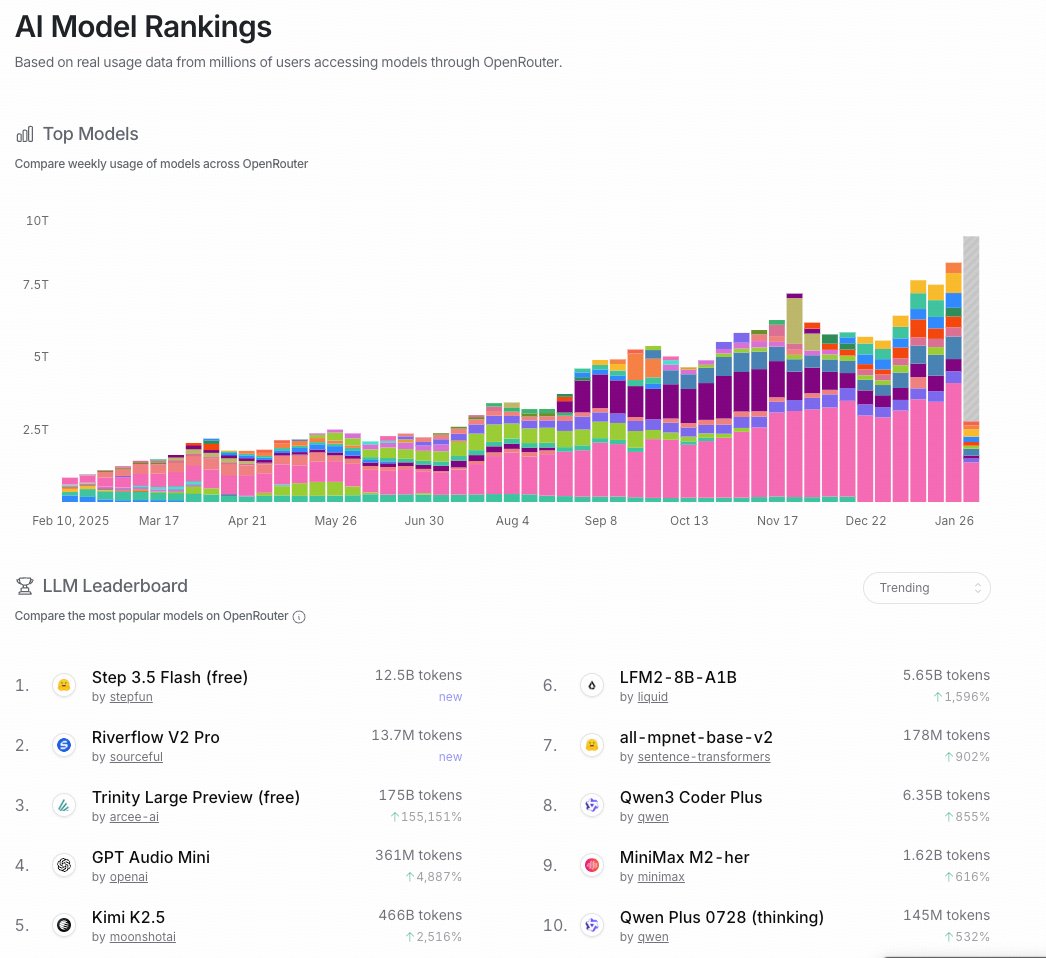1046x958 pixels.
Task: Click the Trinity Large Preview arcee-ai logo
Action: click(x=64, y=805)
